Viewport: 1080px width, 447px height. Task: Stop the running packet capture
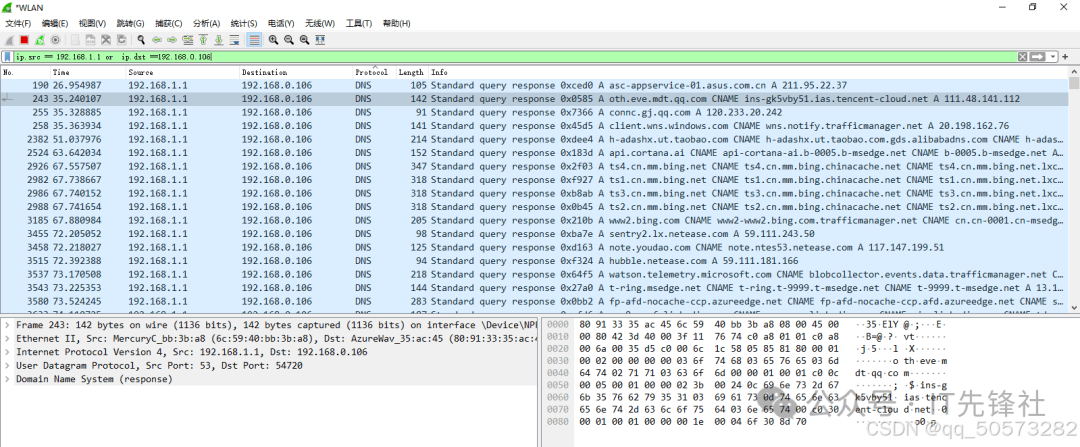pos(24,39)
